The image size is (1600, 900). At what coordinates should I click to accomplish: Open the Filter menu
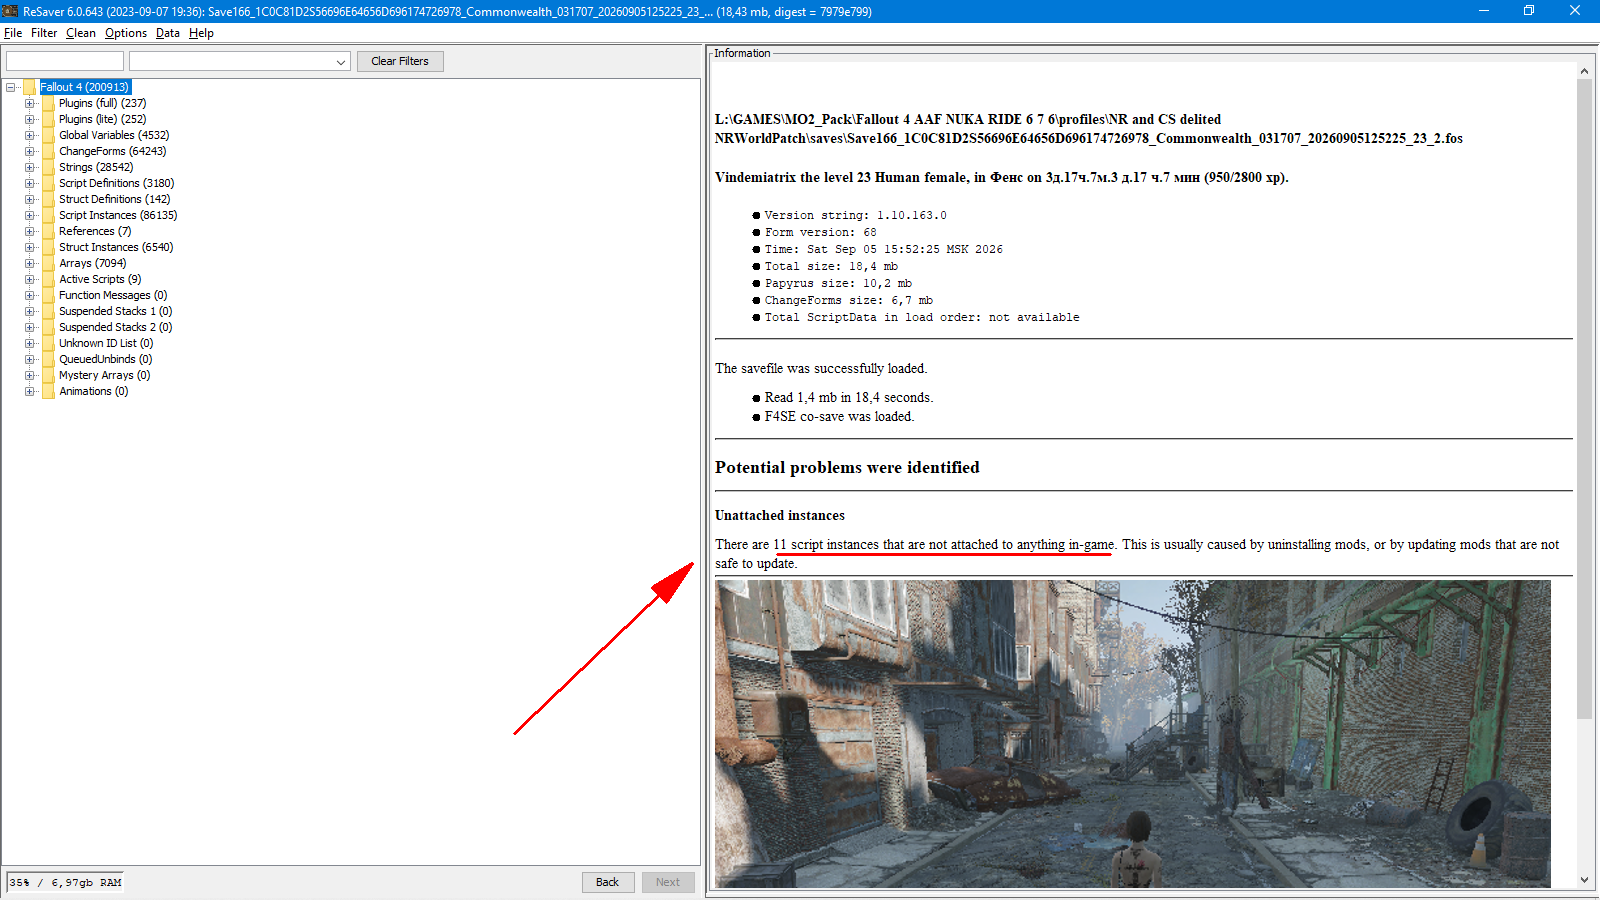tap(44, 33)
